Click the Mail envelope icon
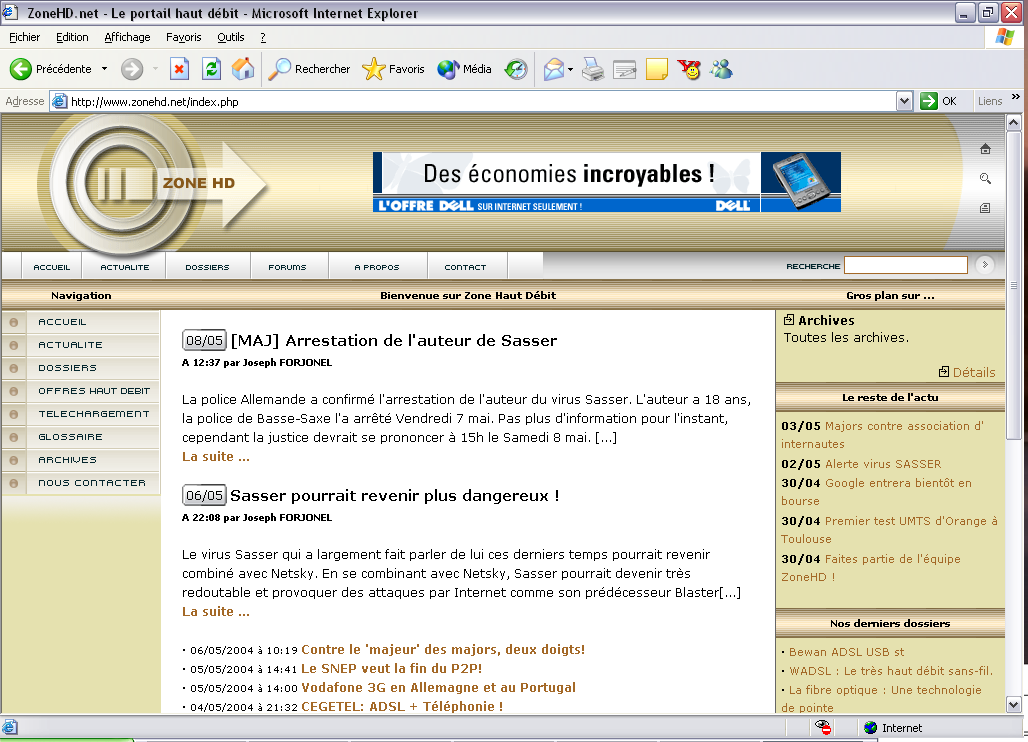The image size is (1028, 742). 554,69
